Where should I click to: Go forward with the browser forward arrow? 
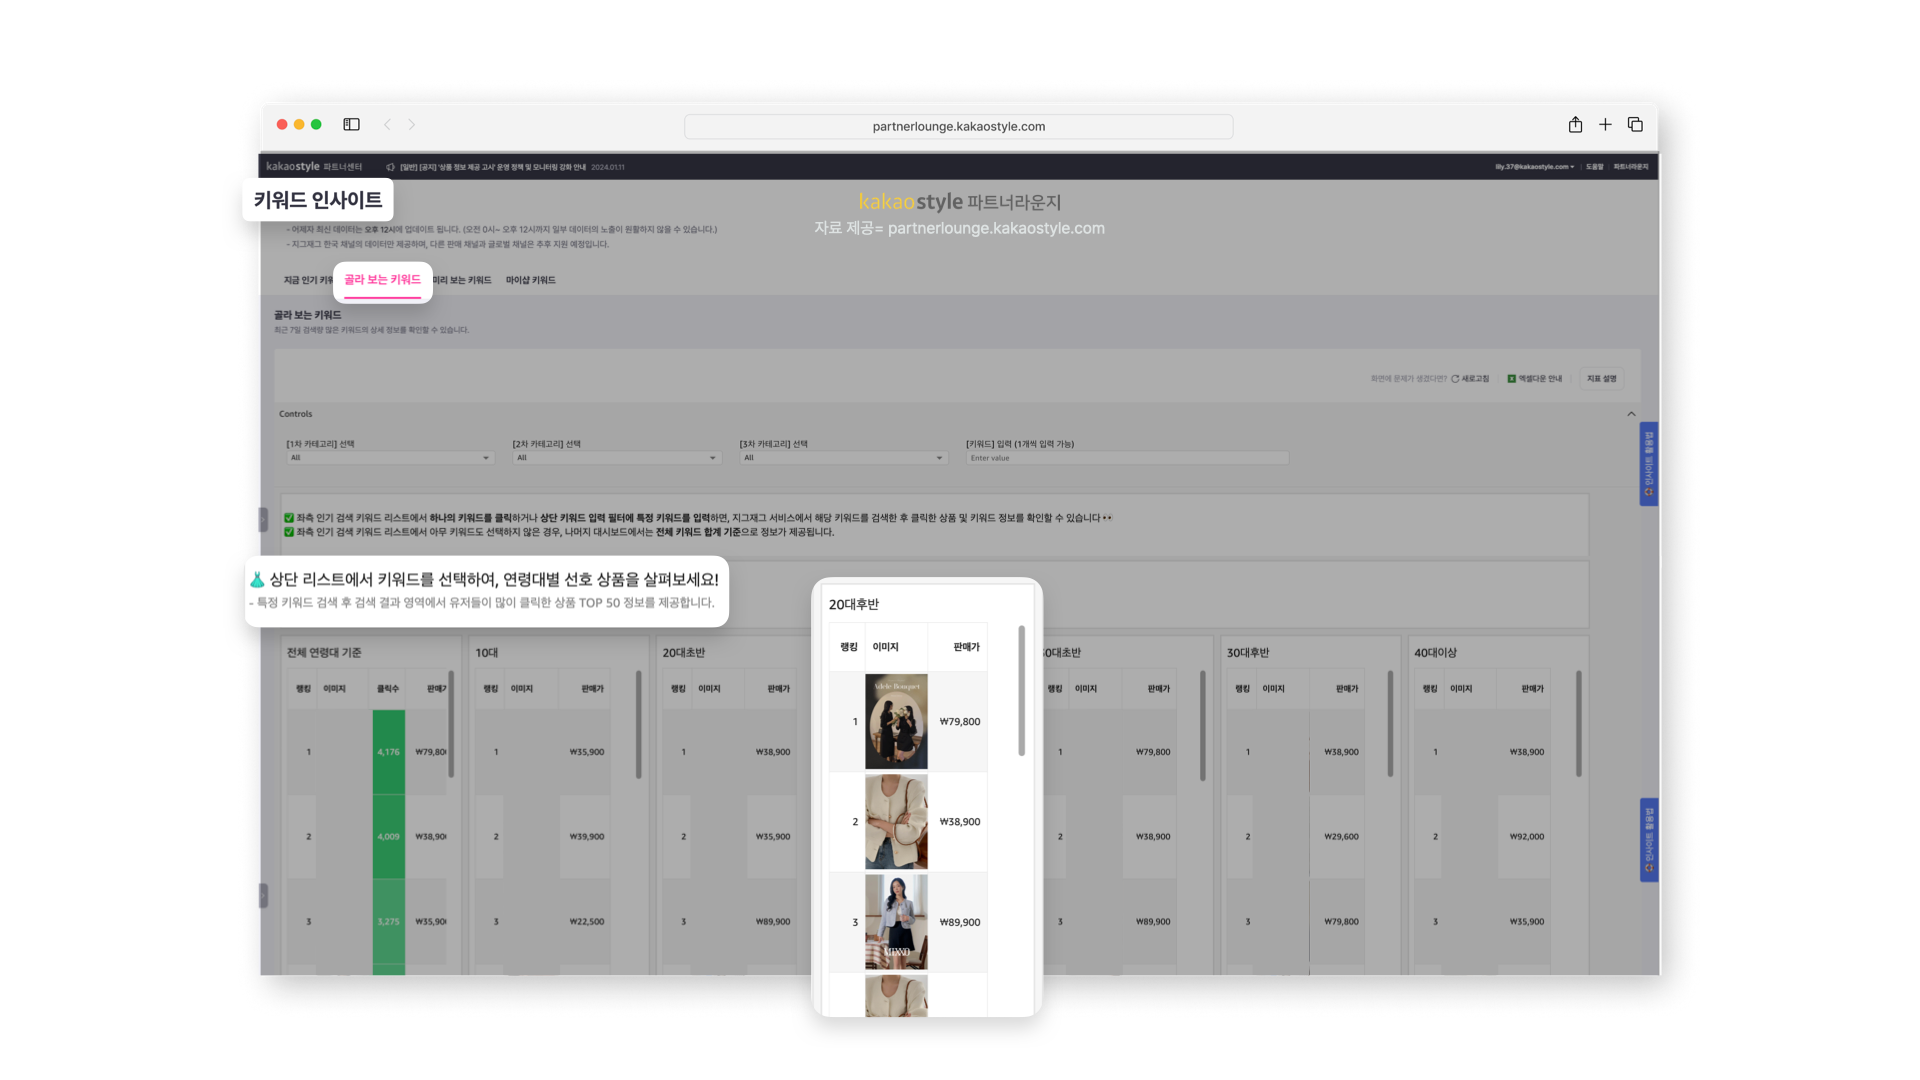411,125
